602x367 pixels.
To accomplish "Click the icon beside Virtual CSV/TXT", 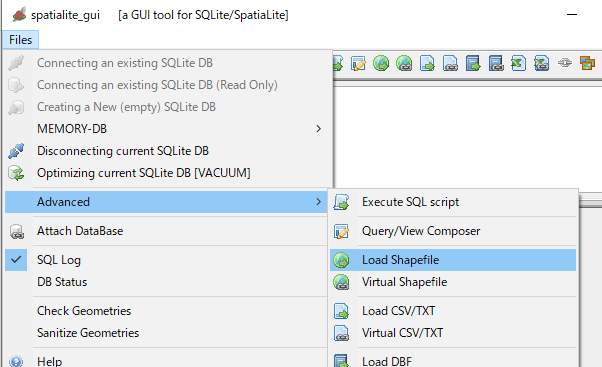I will click(341, 333).
